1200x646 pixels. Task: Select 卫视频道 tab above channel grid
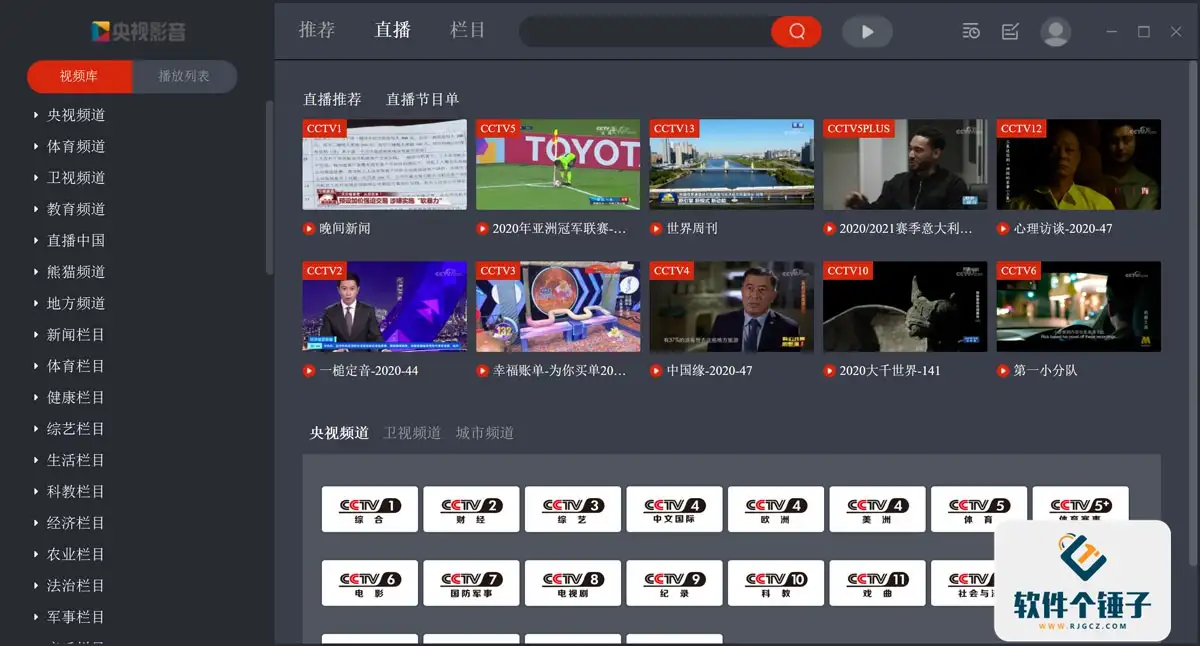pyautogui.click(x=412, y=433)
